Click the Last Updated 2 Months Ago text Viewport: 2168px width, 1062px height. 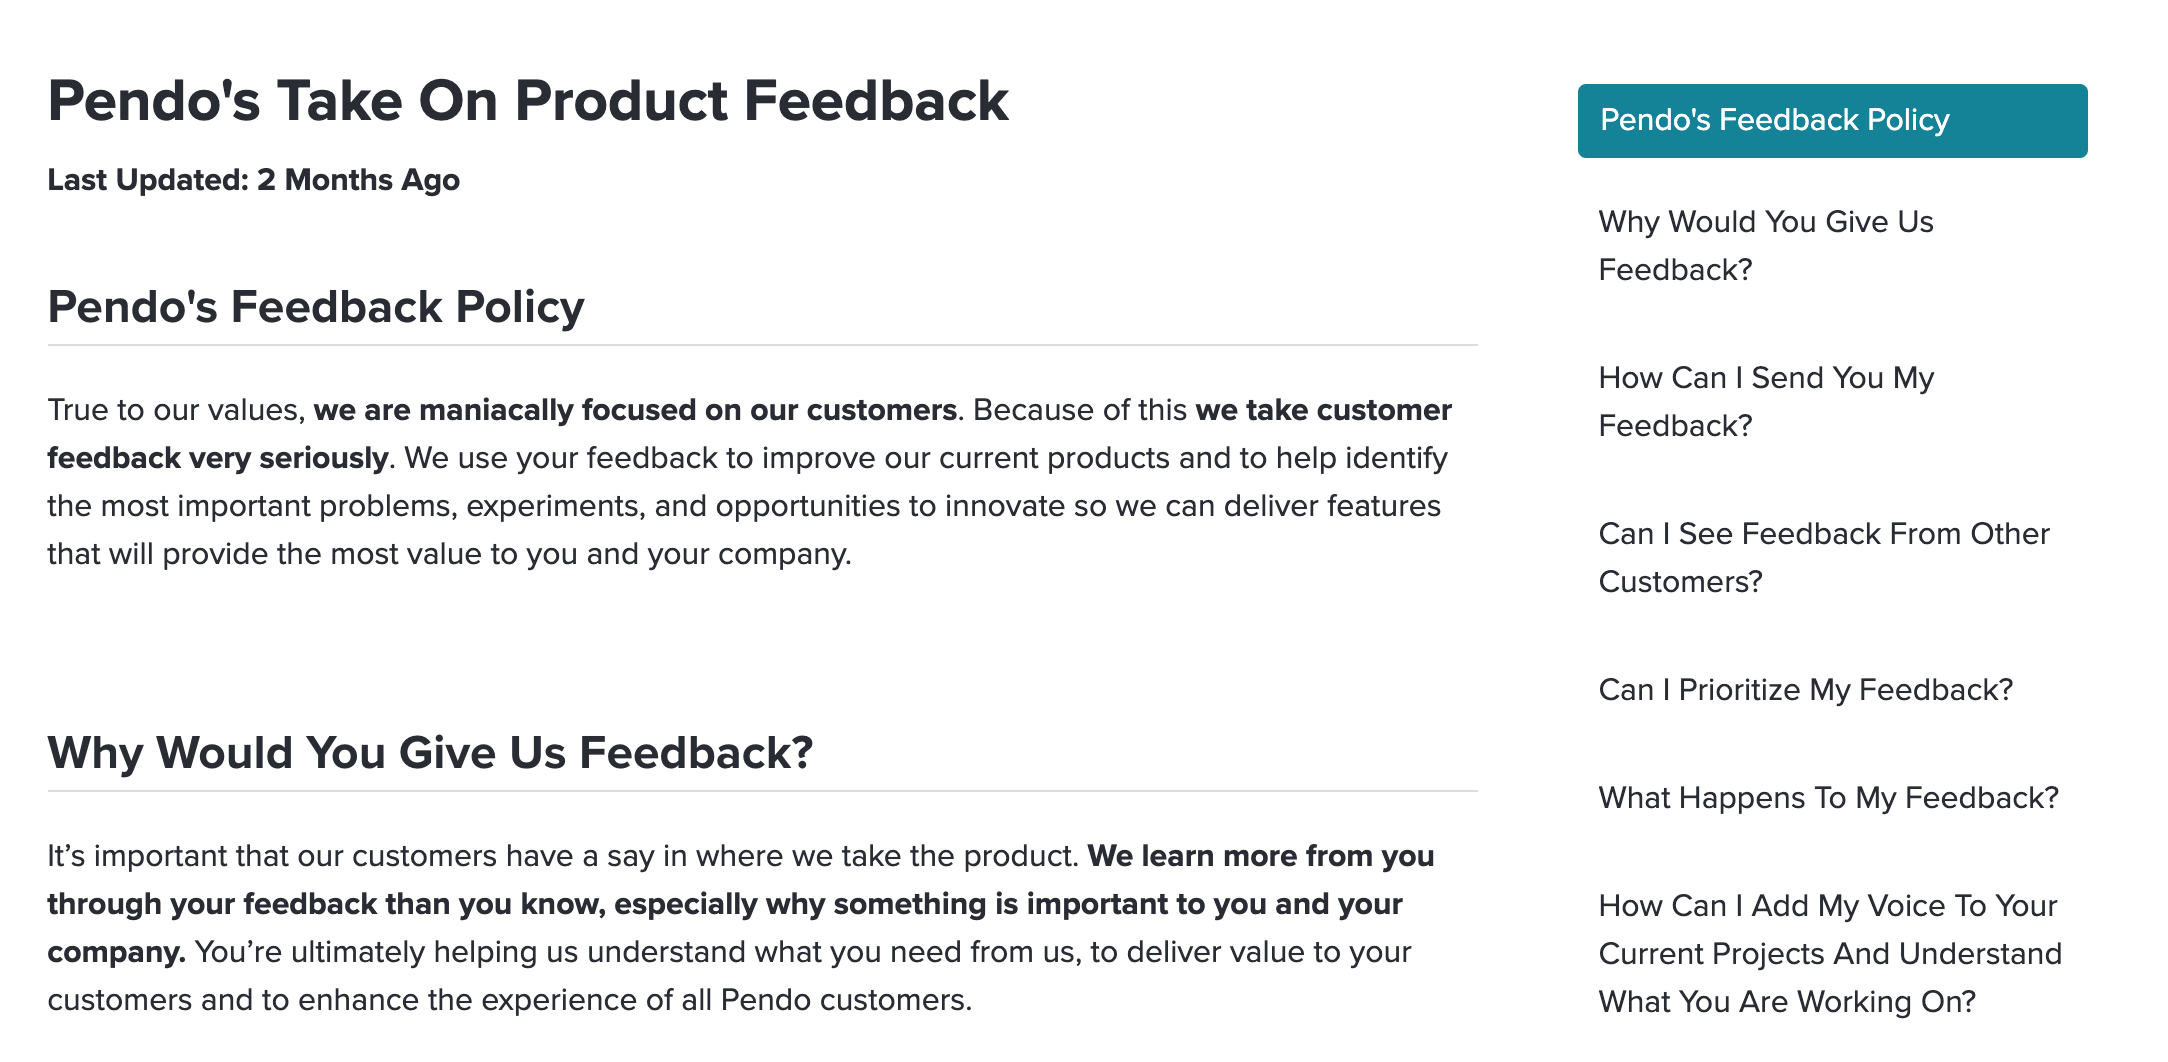coord(254,180)
